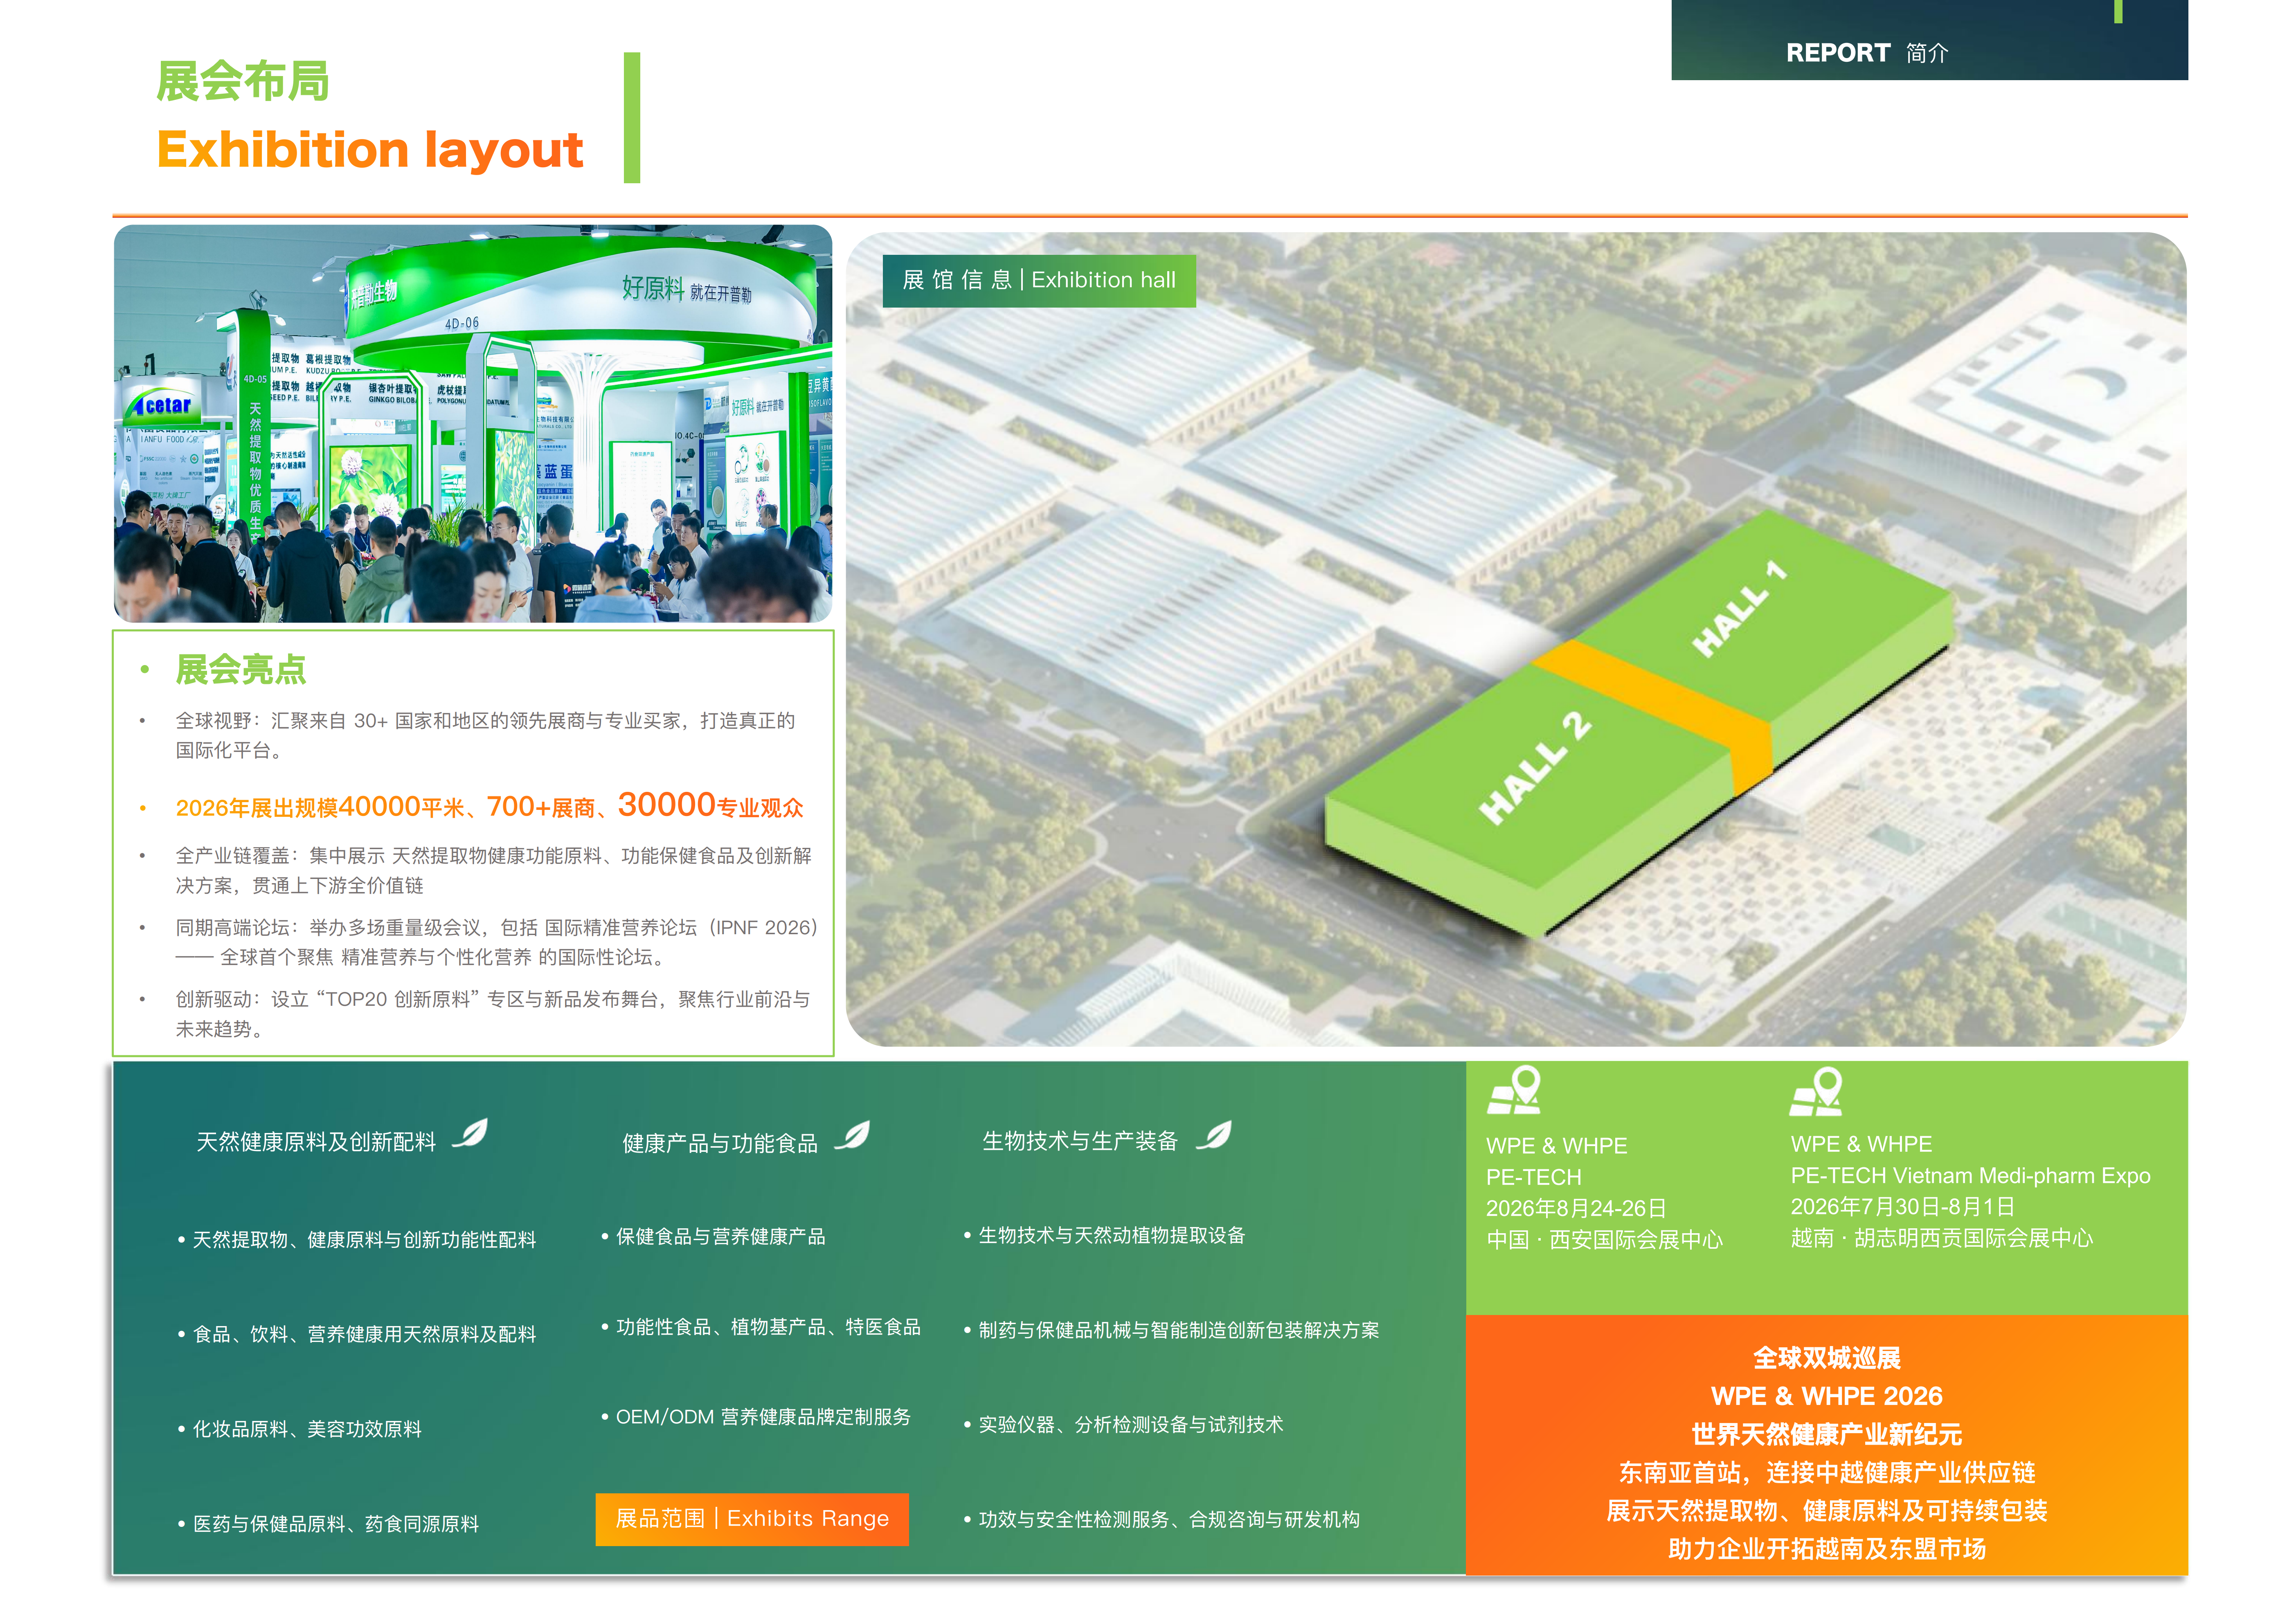Screen dimensions: 2296x1623
Task: Click 食品、饮料、营养健康用天然原料及配料
Action: (364, 1334)
